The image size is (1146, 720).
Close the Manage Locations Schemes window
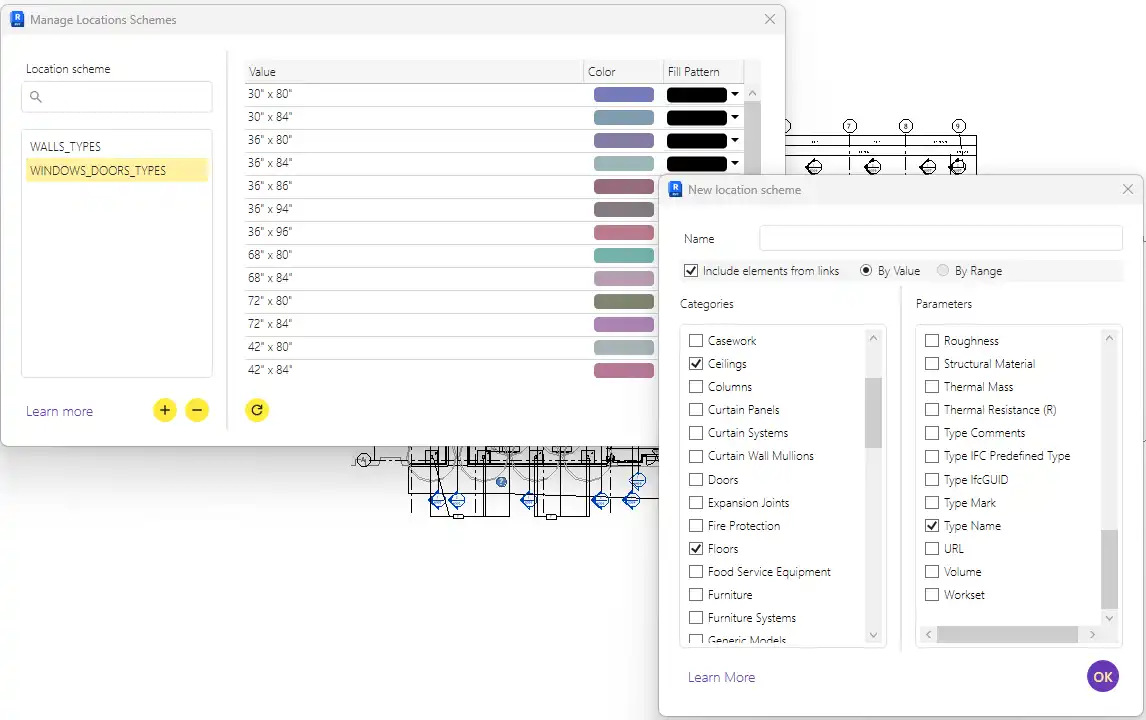[770, 19]
